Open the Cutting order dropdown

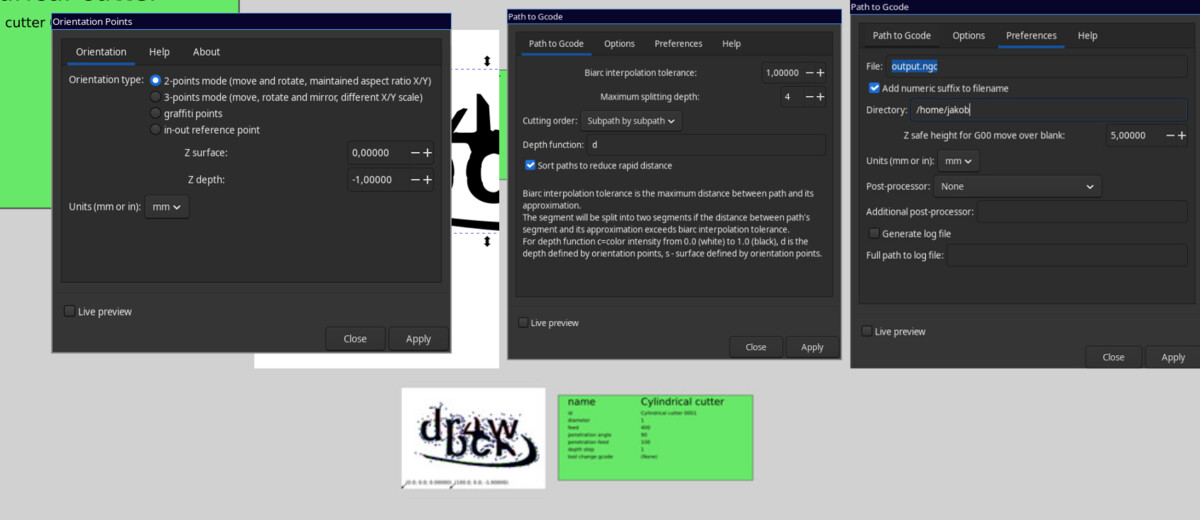[632, 121]
